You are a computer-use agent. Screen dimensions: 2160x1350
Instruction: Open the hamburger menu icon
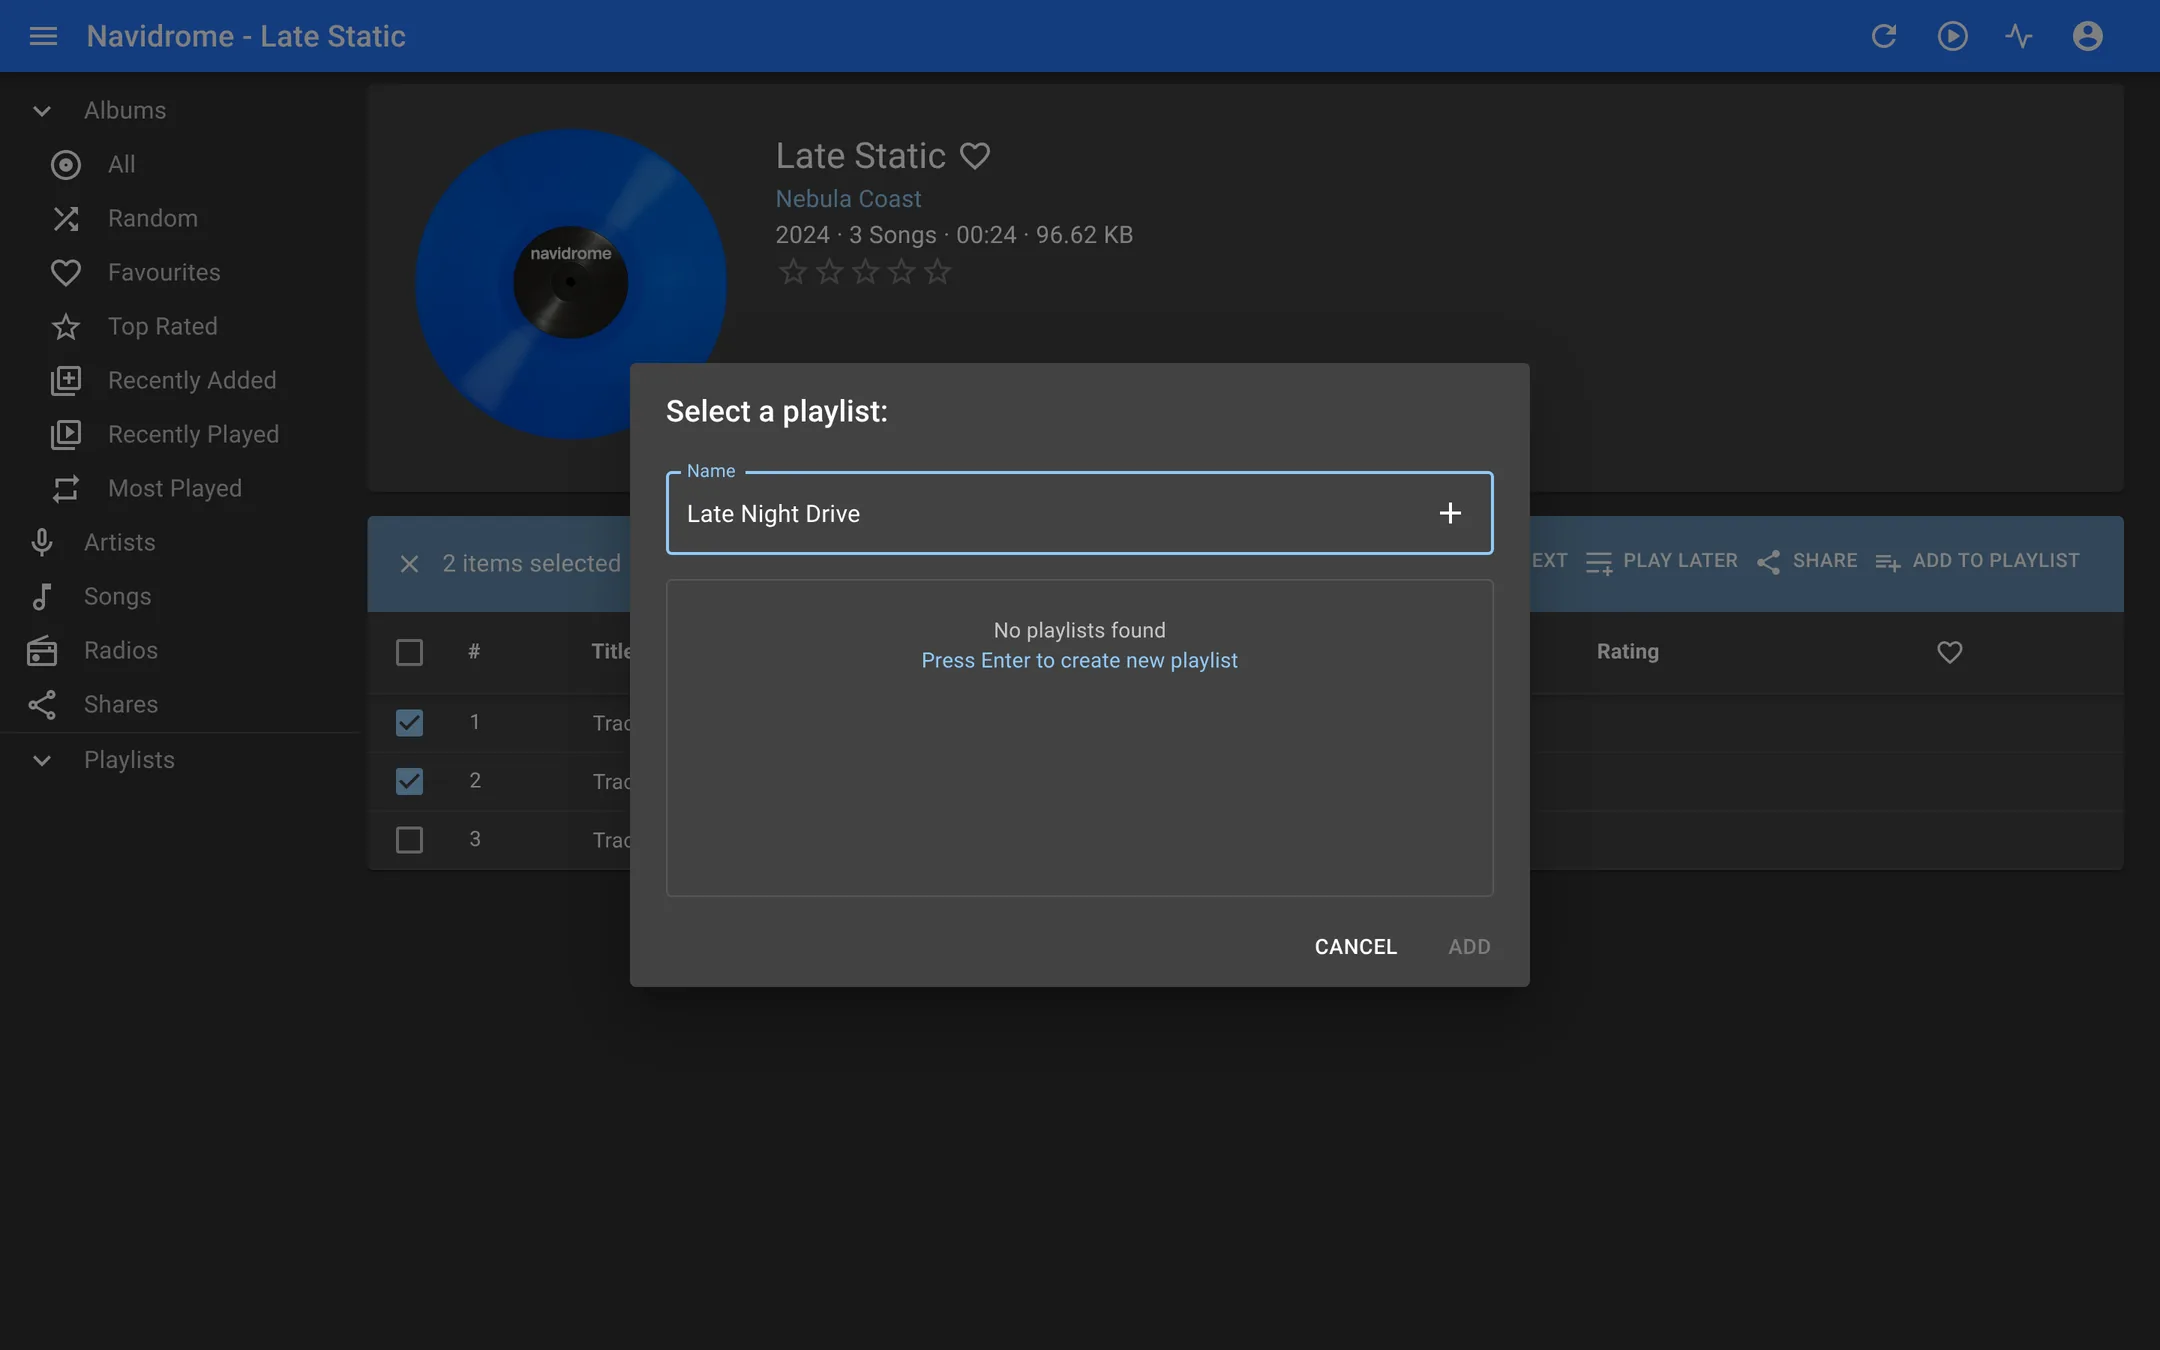43,36
